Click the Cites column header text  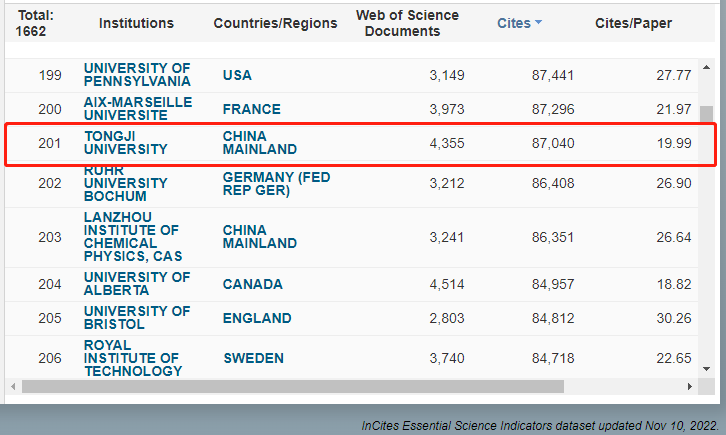pyautogui.click(x=514, y=23)
